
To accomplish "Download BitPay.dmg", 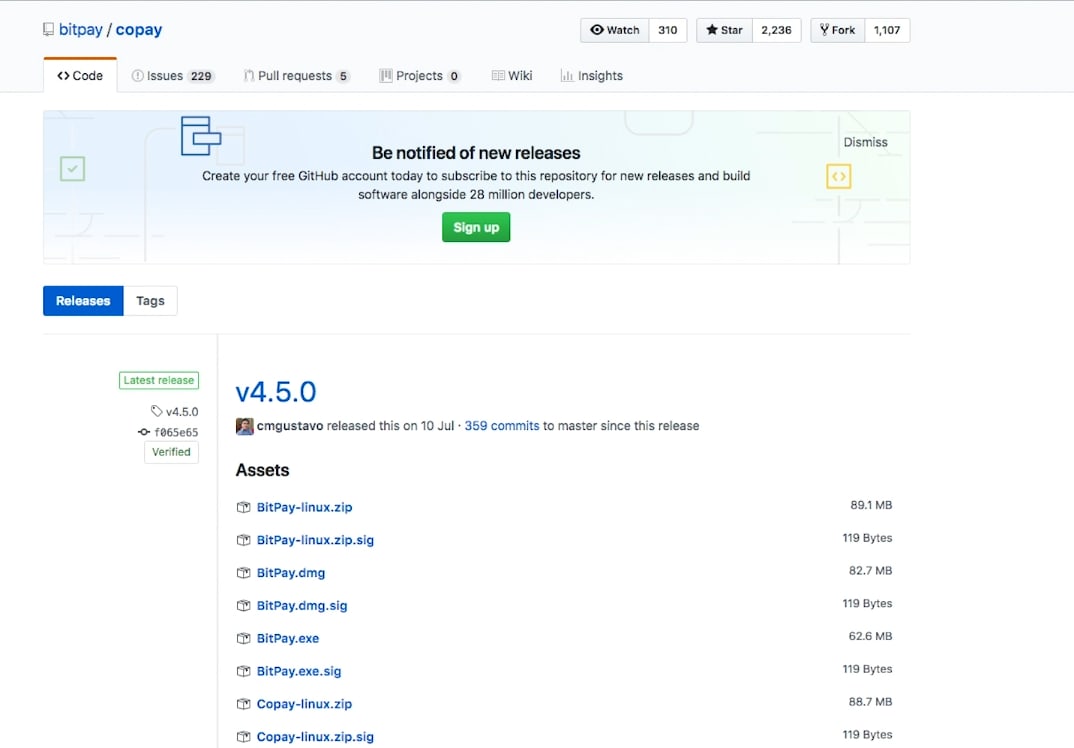I will click(x=290, y=573).
